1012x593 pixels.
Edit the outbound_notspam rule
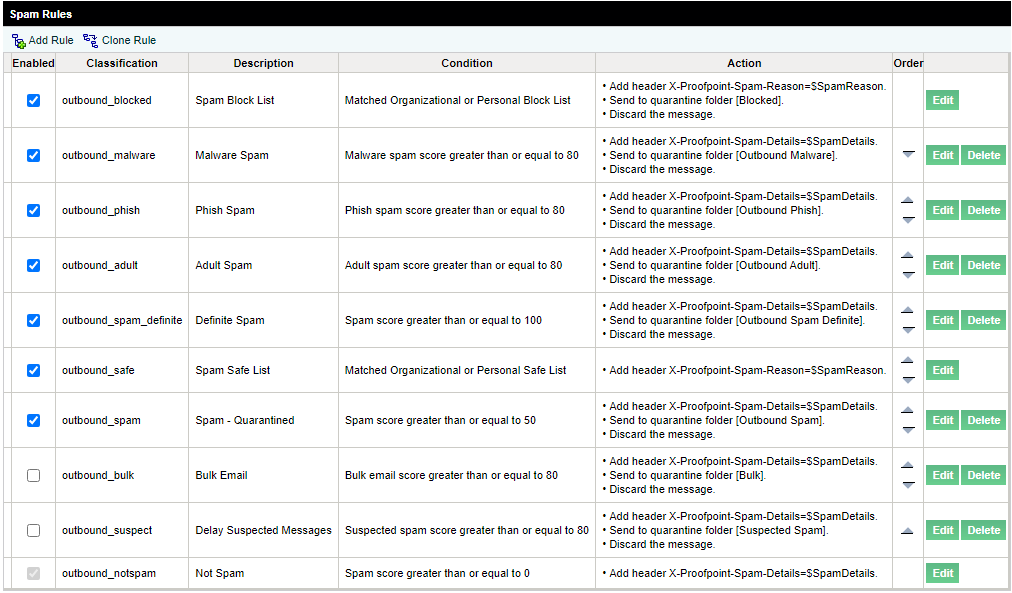[942, 573]
